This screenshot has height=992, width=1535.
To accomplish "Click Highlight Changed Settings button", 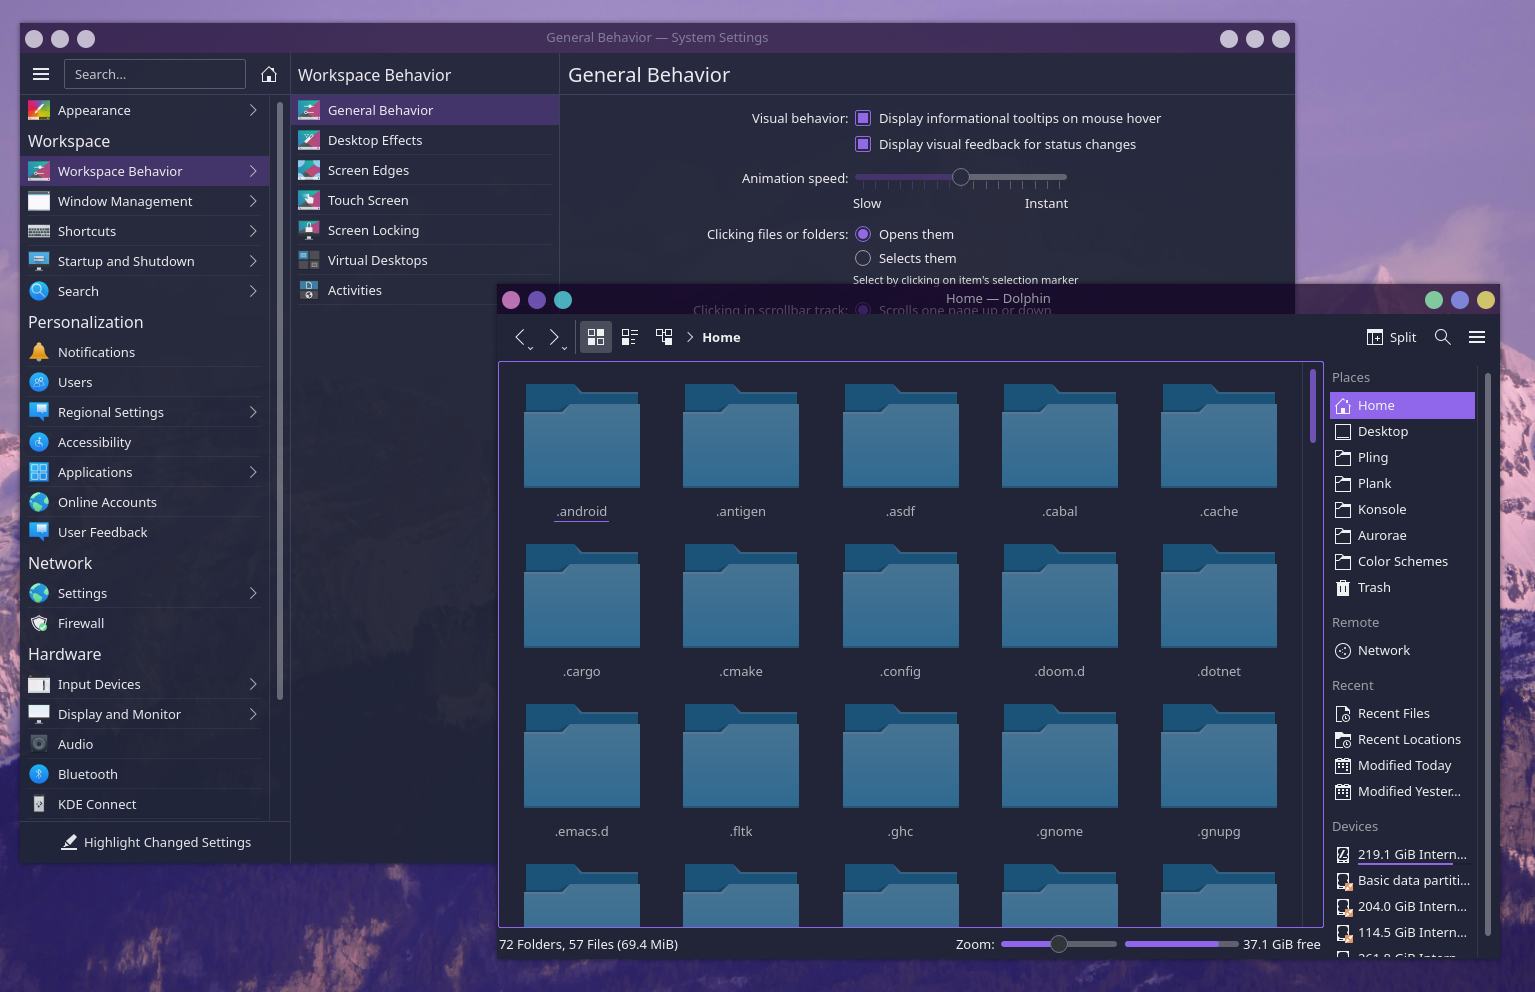I will coord(156,842).
